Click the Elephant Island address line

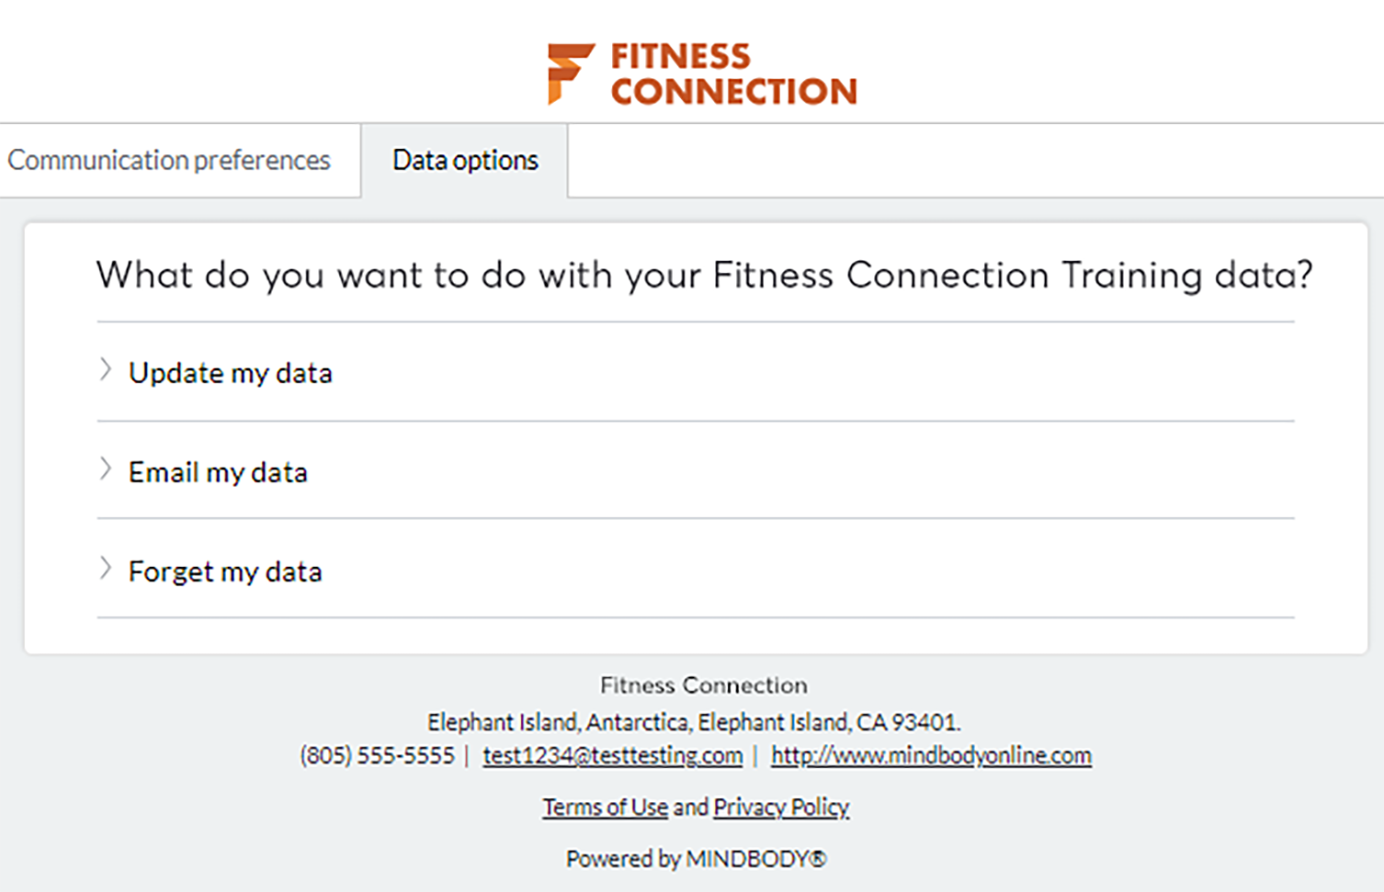[694, 722]
